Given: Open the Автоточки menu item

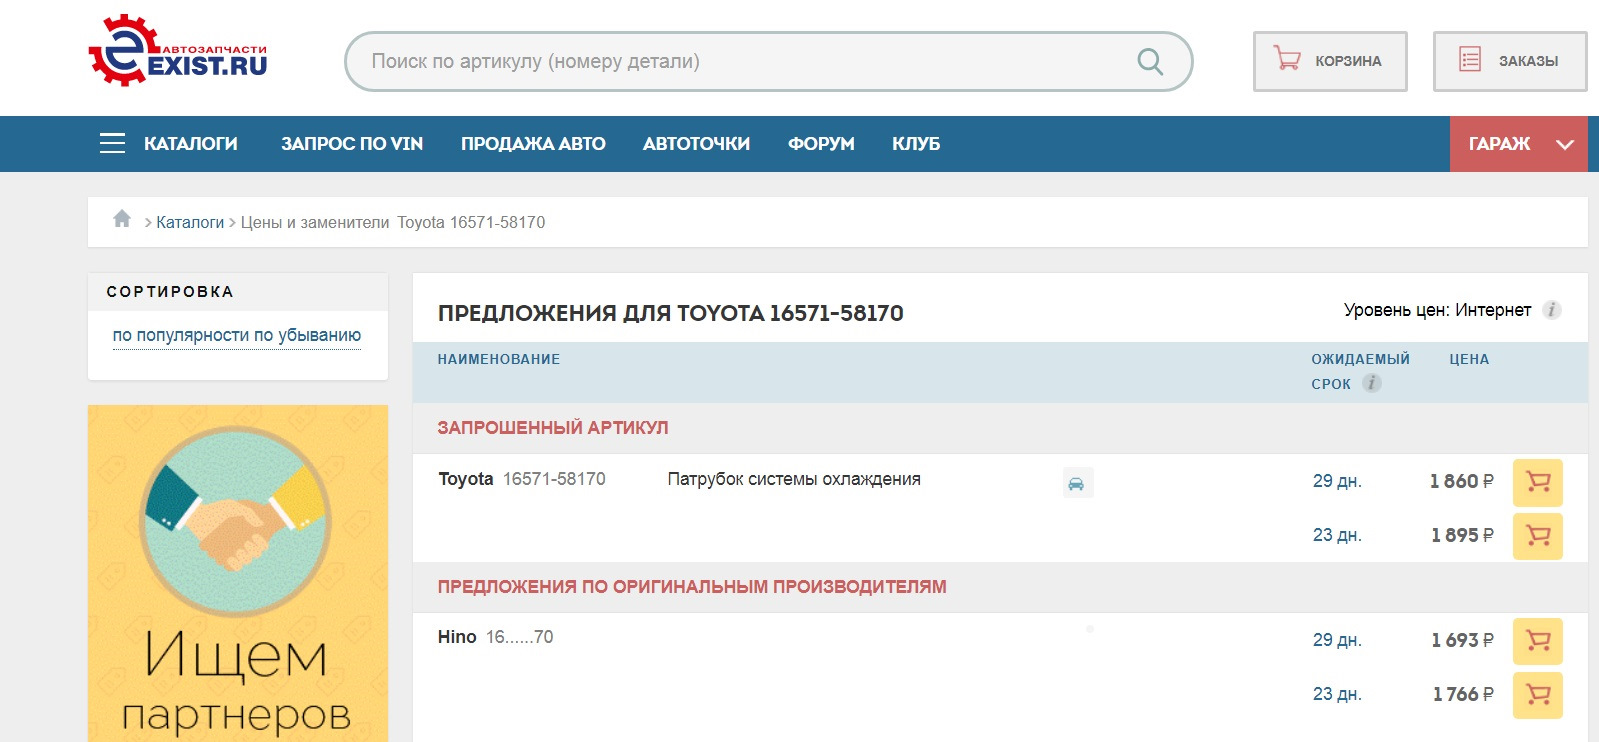Looking at the screenshot, I should click(696, 144).
